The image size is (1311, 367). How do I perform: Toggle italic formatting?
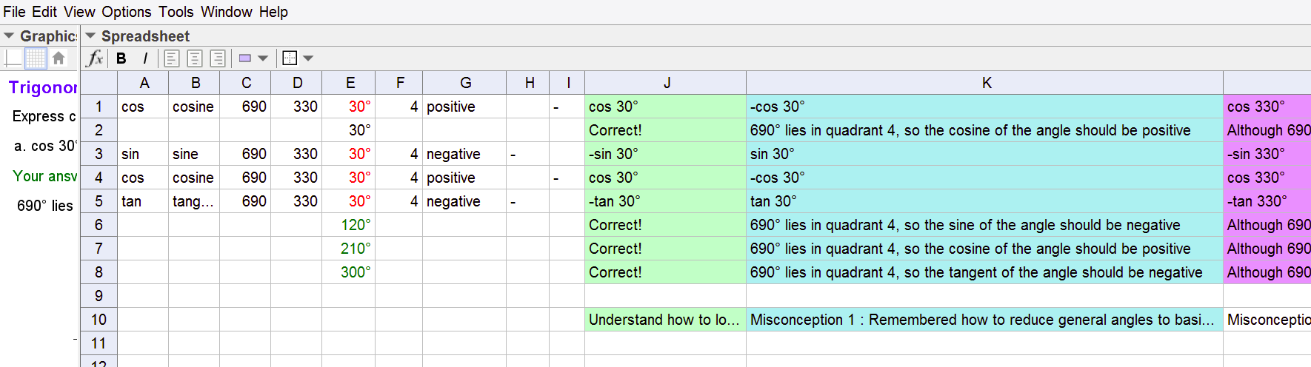[x=144, y=58]
